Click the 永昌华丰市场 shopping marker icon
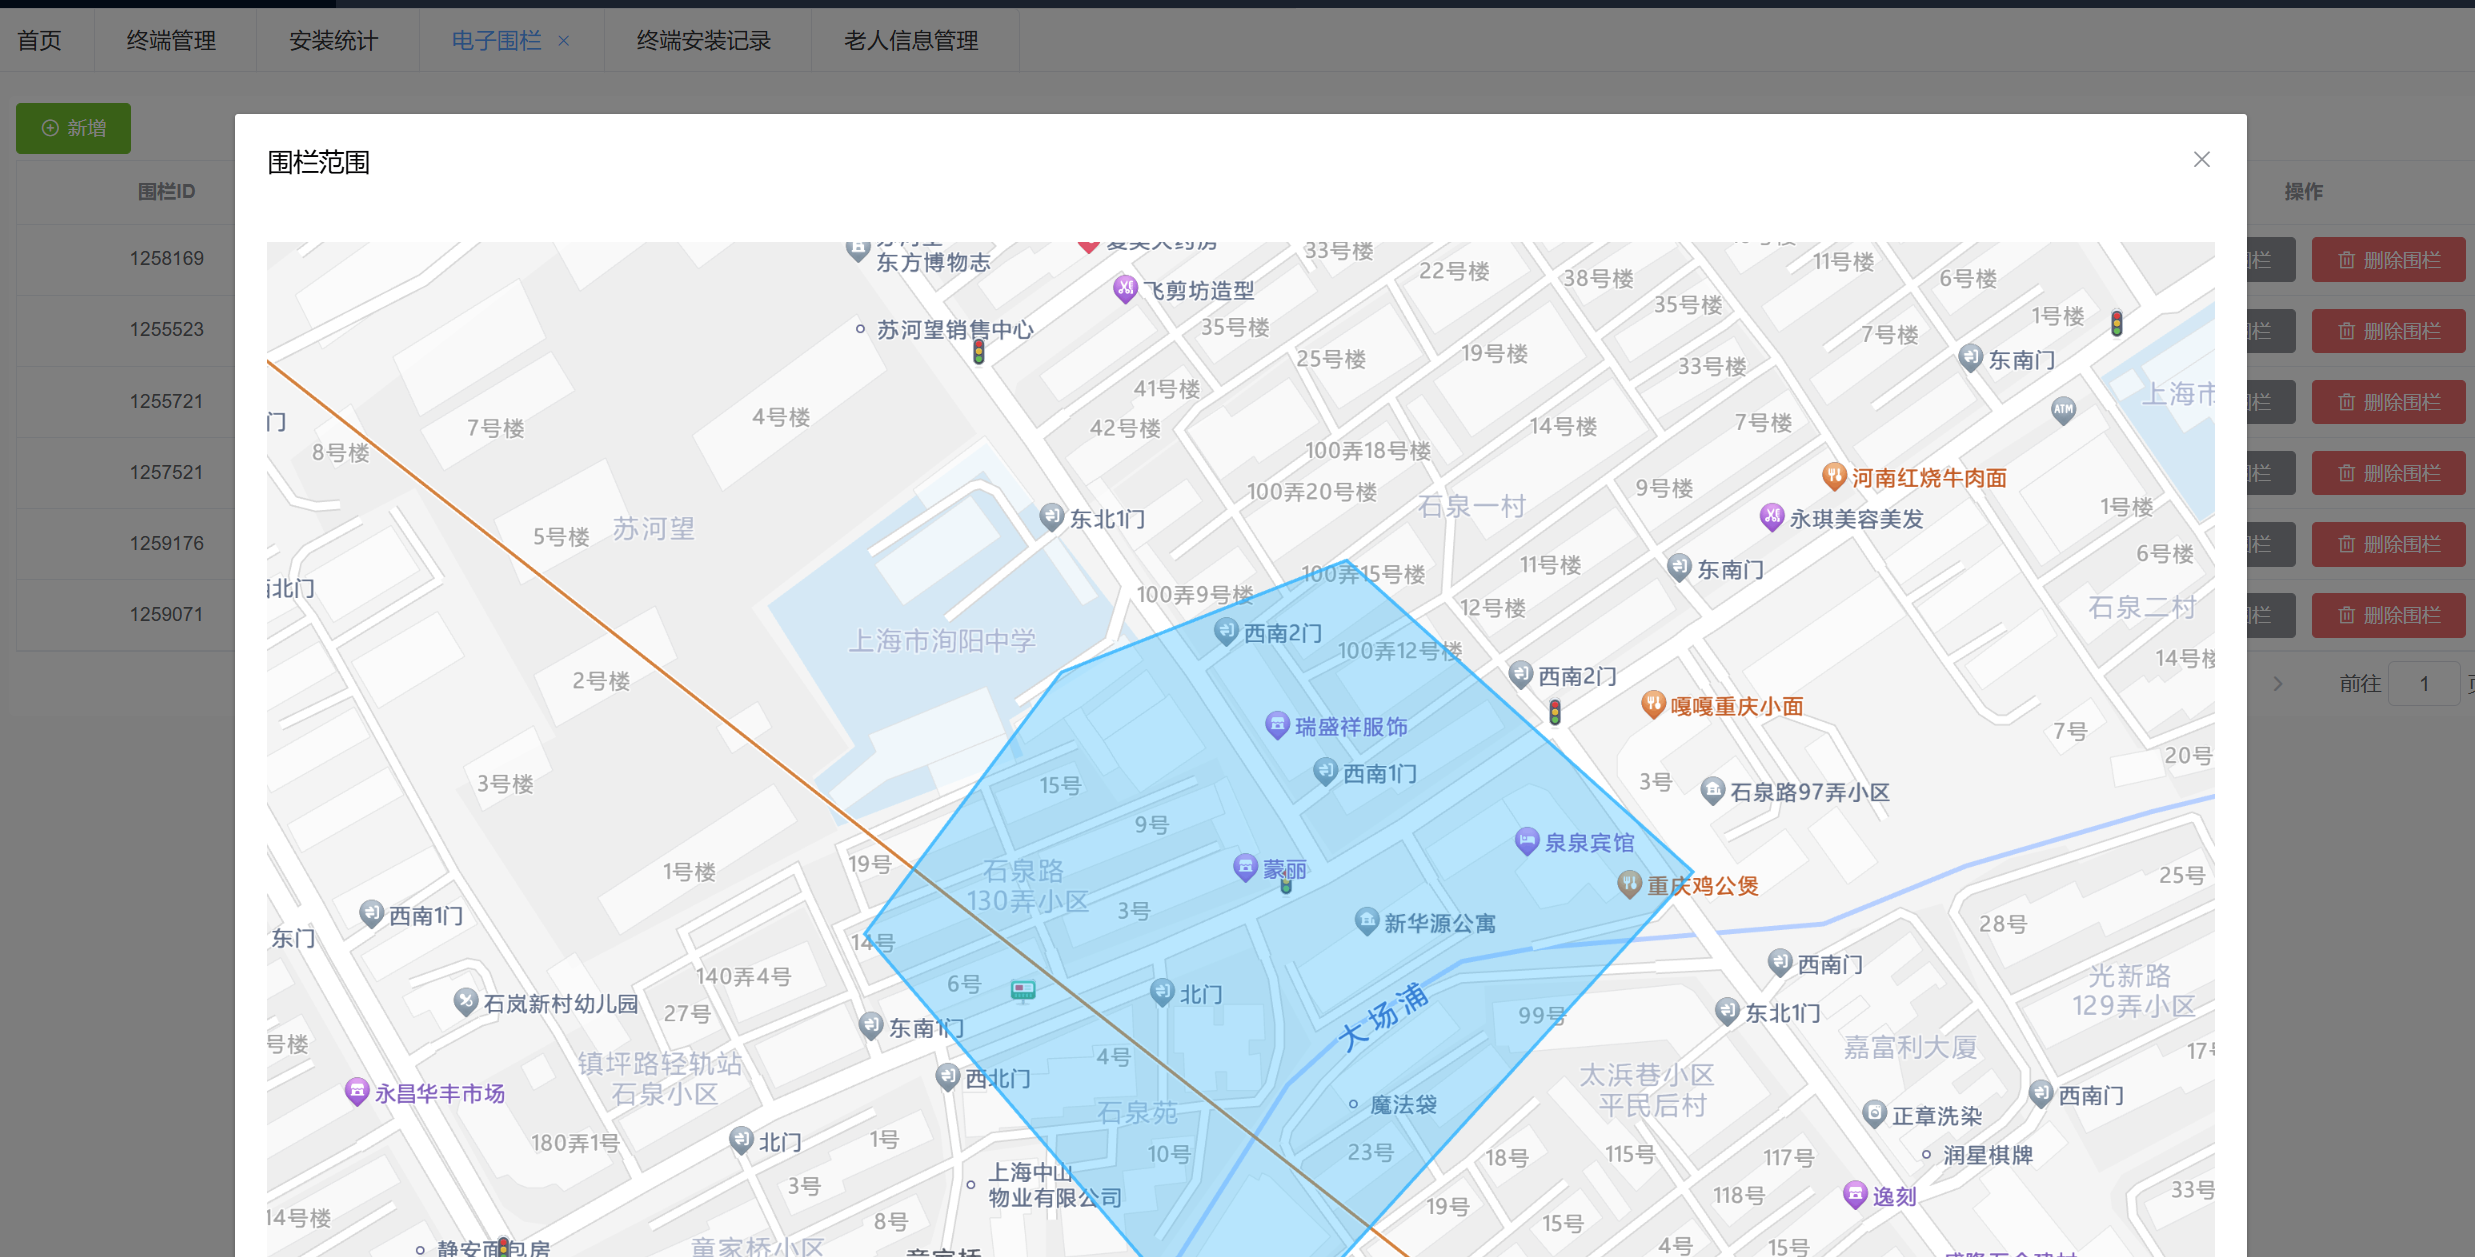 point(356,1091)
